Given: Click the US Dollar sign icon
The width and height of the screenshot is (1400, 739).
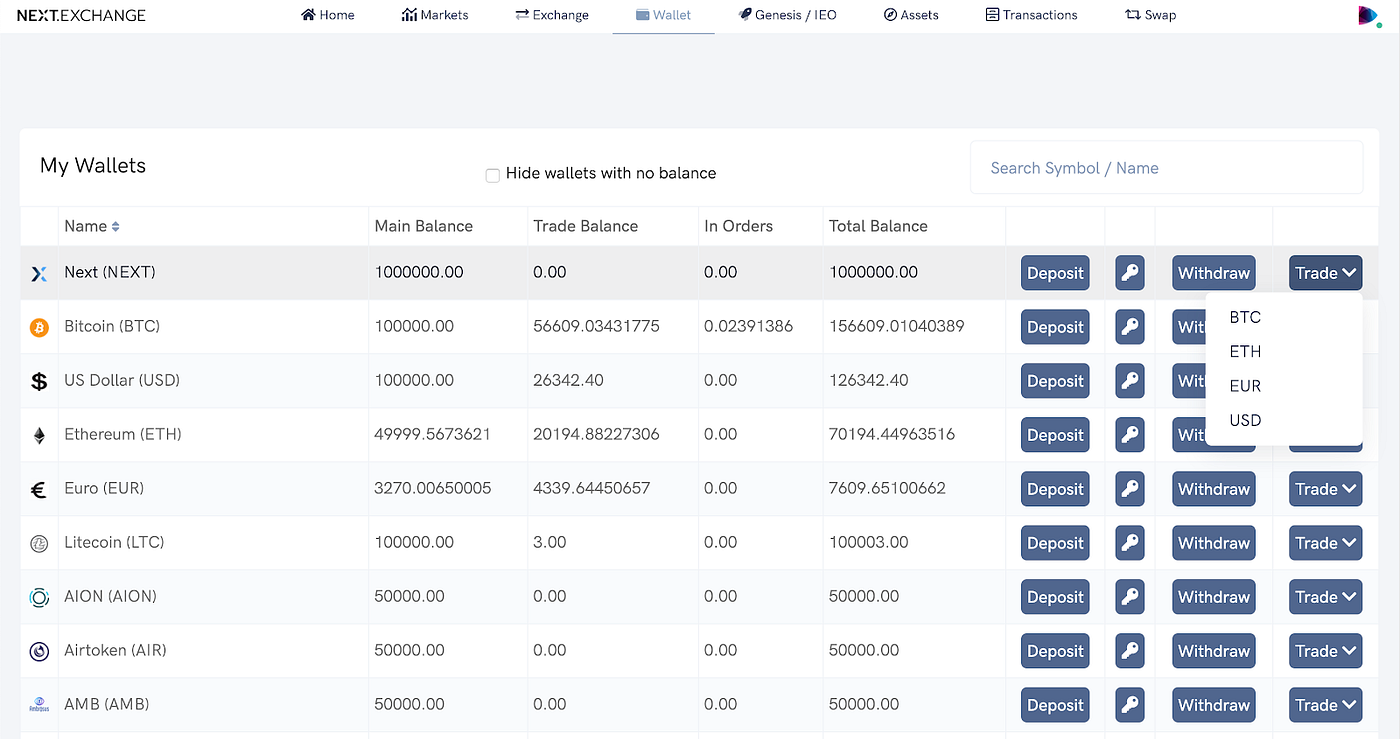Looking at the screenshot, I should coord(39,381).
